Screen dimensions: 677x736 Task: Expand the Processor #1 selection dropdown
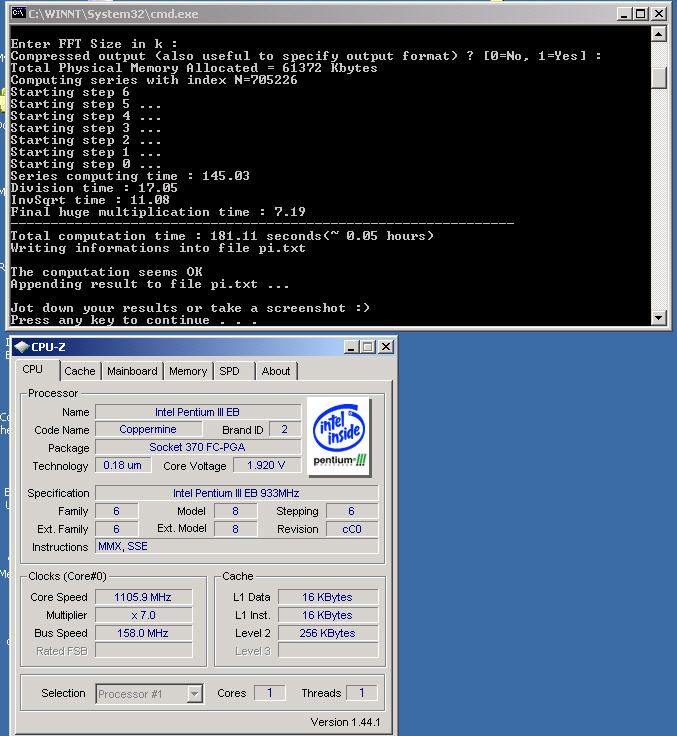click(x=194, y=693)
